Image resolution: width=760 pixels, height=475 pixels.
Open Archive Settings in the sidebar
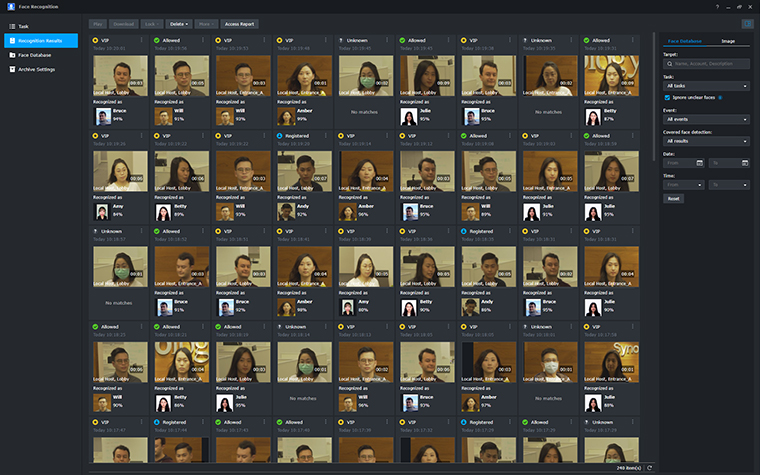coord(41,69)
